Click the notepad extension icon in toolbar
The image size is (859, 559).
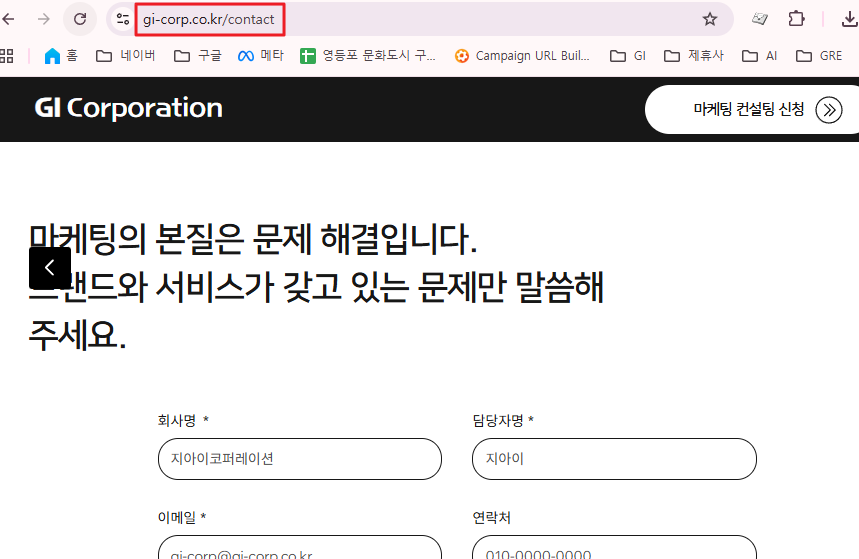click(760, 19)
